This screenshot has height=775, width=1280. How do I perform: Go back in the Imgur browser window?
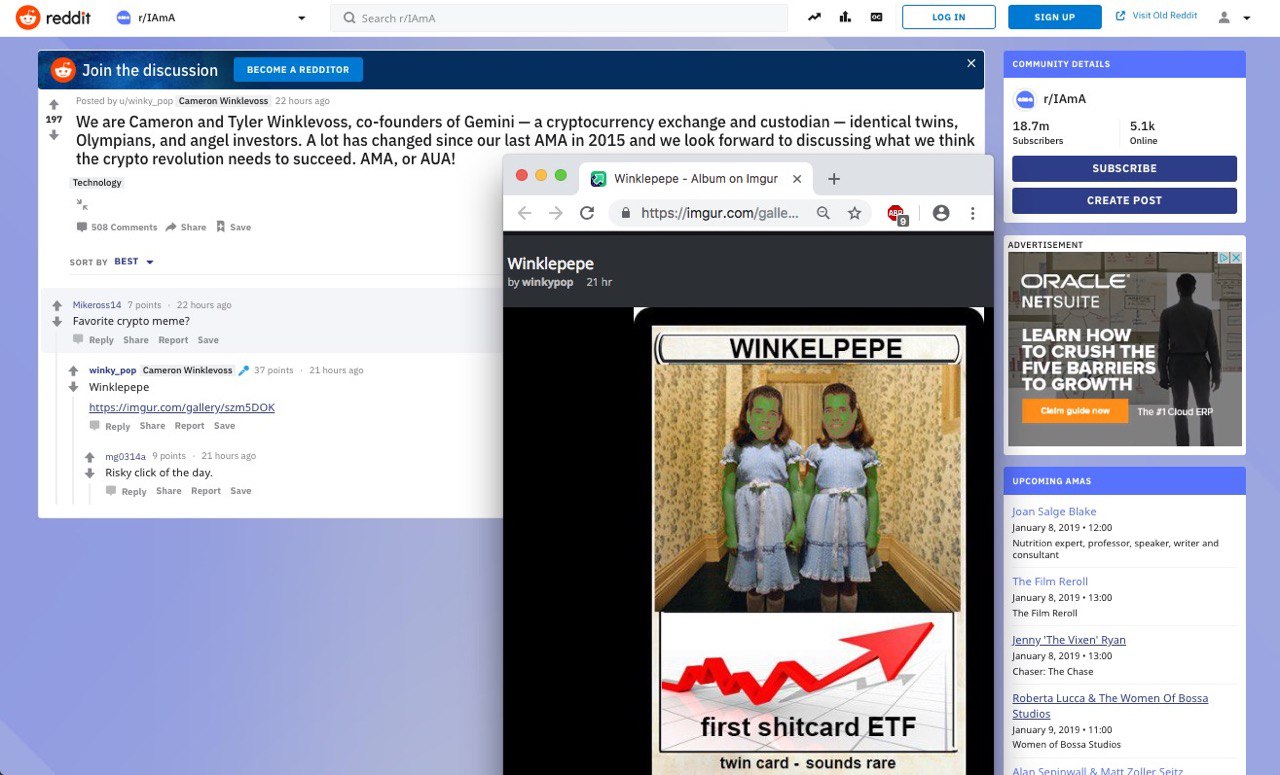click(x=524, y=213)
